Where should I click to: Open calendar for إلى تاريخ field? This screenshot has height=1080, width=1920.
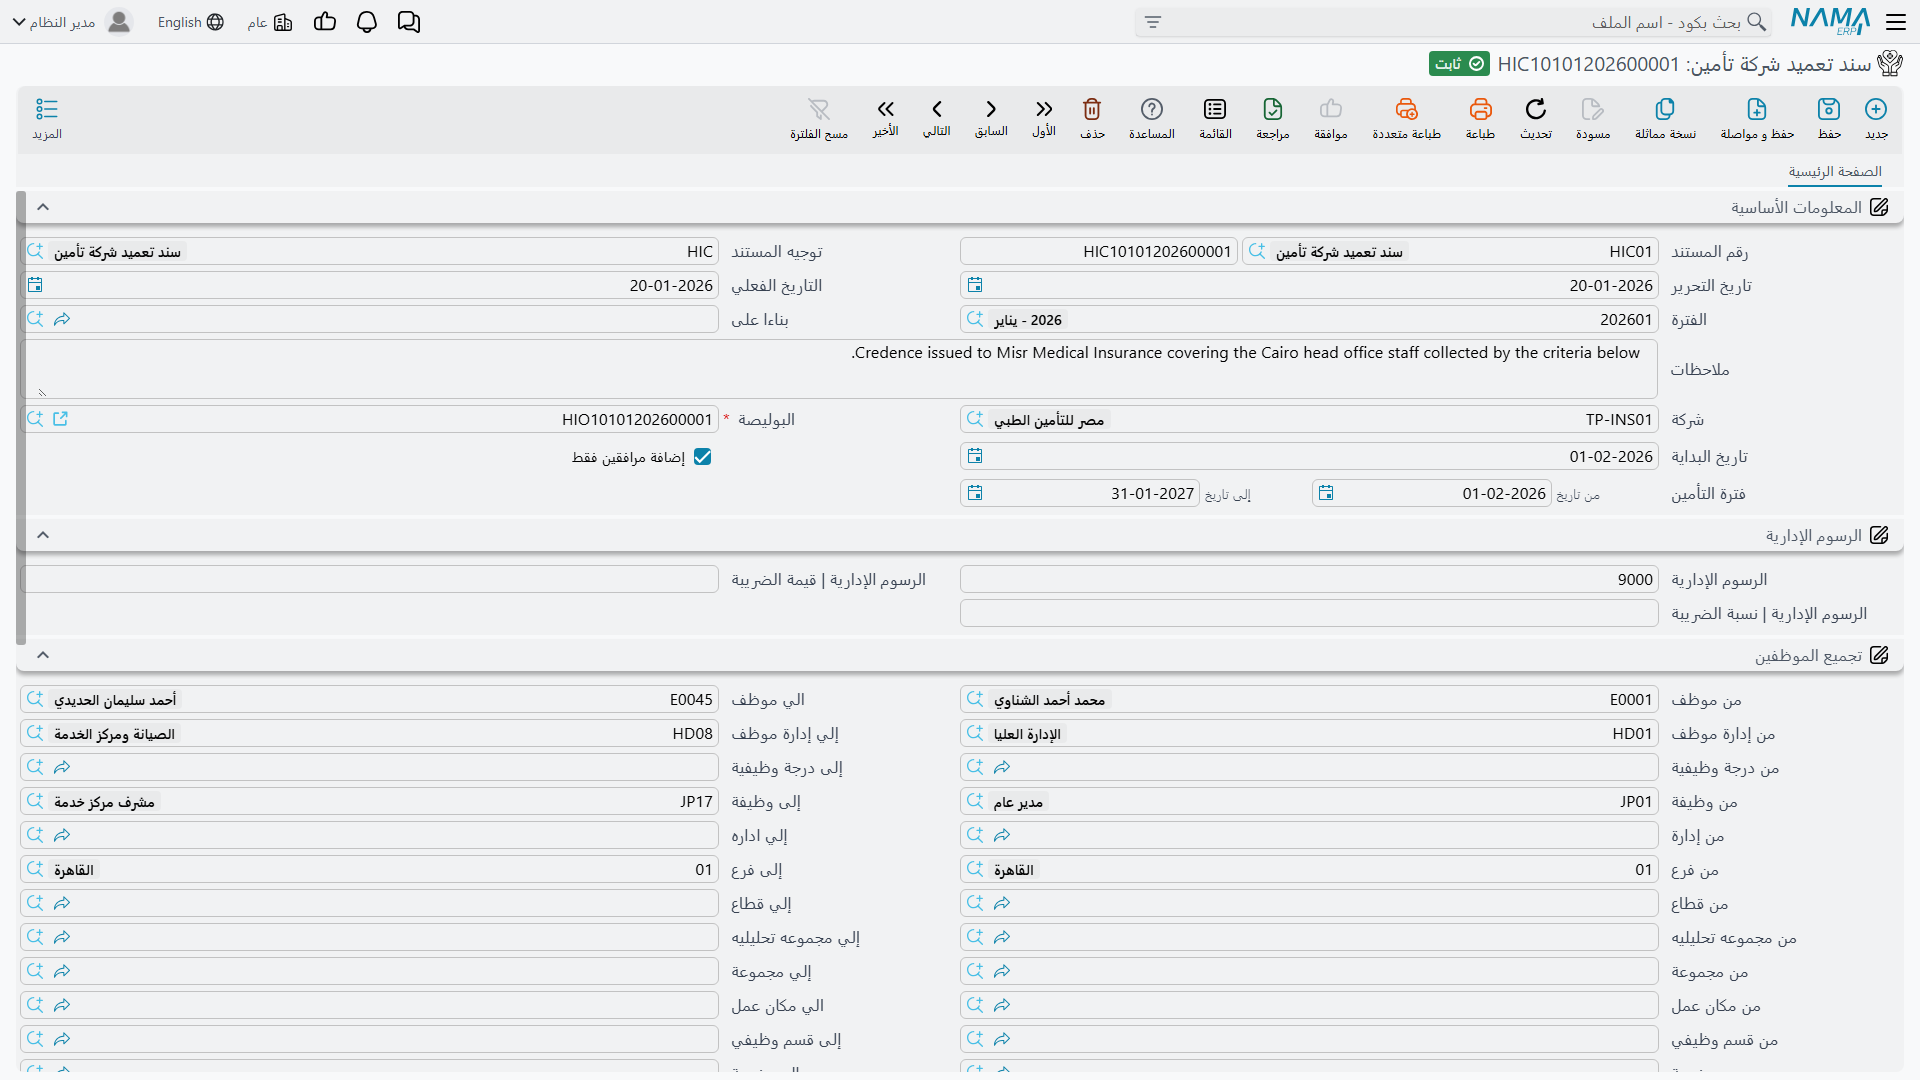click(975, 493)
